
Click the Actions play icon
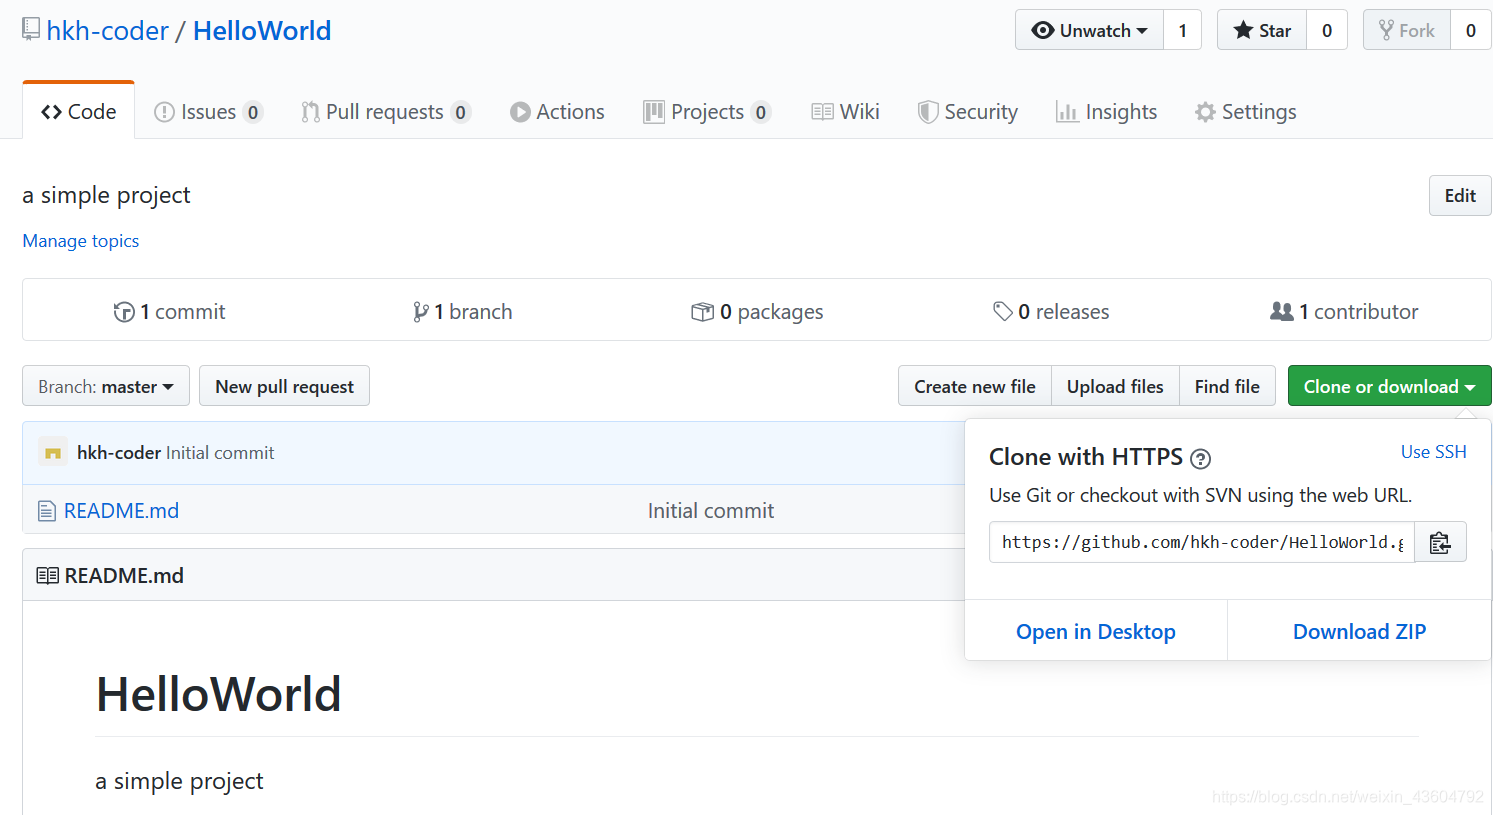point(520,112)
